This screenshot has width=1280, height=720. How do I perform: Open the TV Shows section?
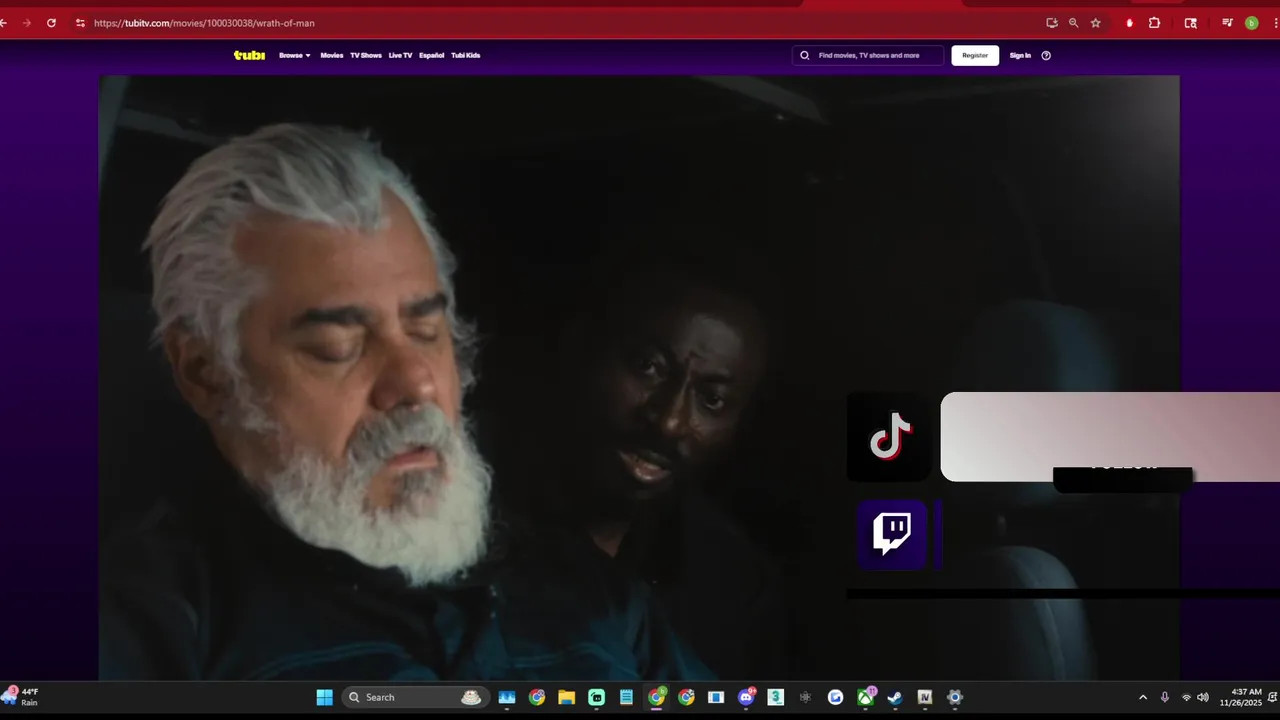[365, 55]
